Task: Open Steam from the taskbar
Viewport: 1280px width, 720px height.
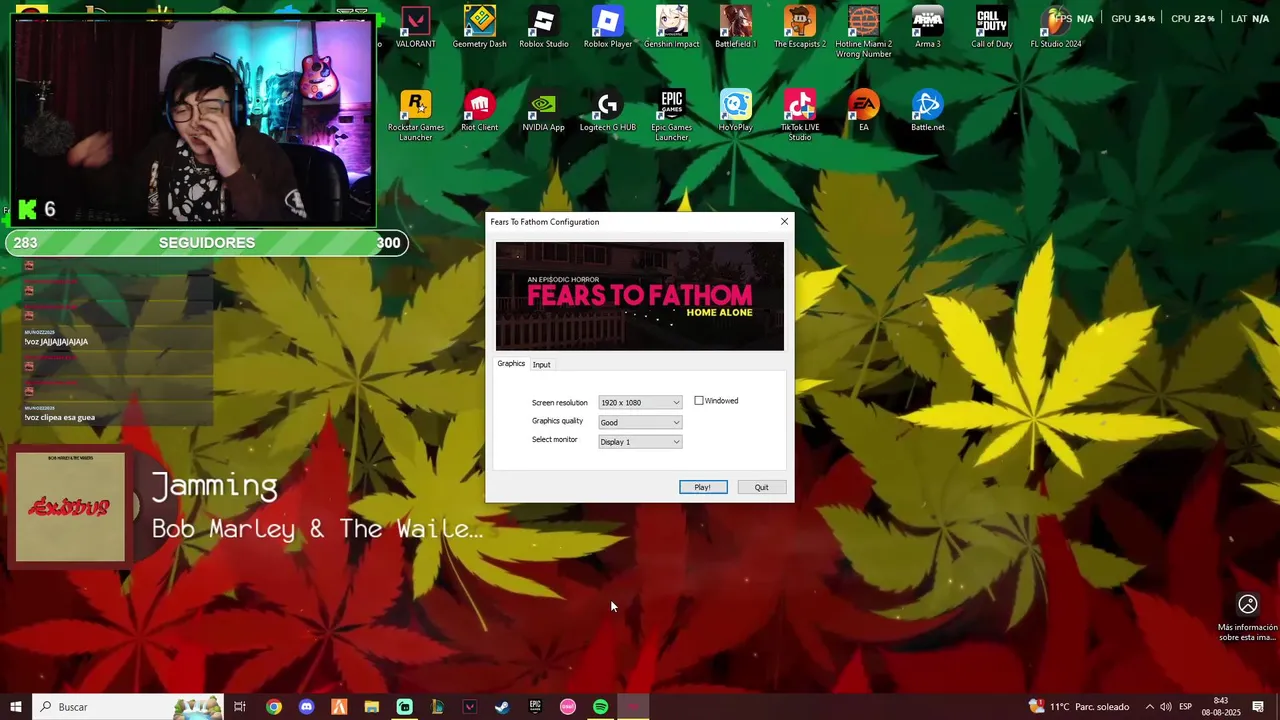Action: coord(502,707)
